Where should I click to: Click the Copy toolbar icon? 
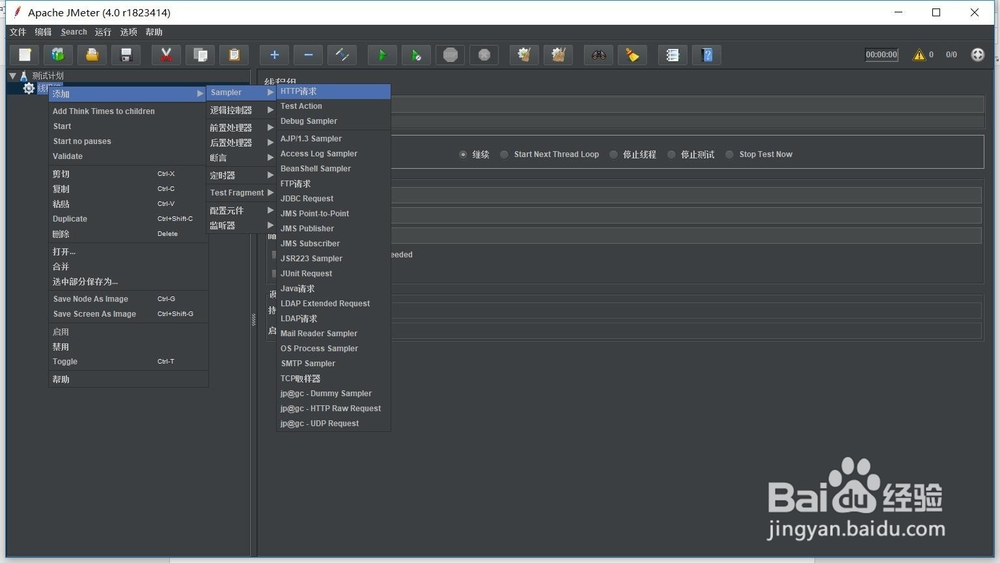tap(200, 55)
